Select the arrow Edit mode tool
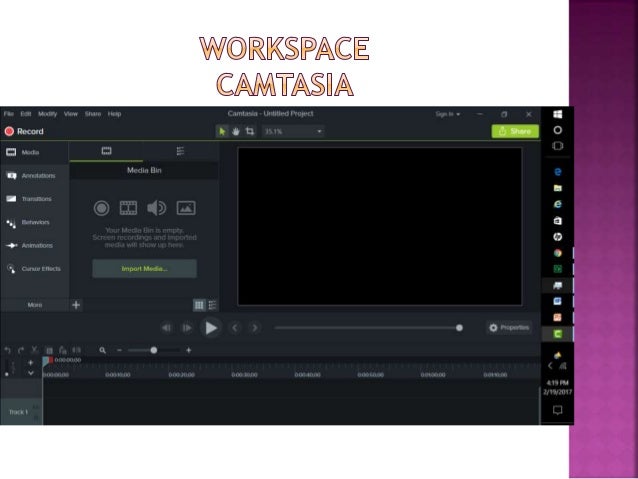The image size is (638, 479). [x=222, y=131]
